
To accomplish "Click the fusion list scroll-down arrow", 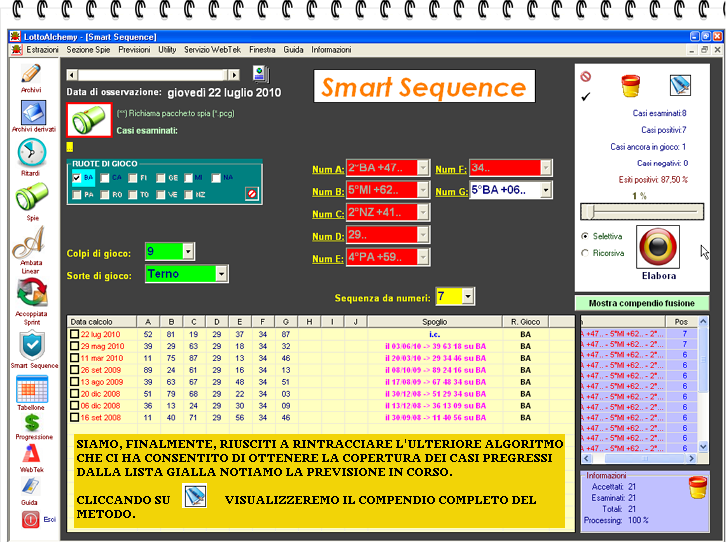I will pos(703,447).
